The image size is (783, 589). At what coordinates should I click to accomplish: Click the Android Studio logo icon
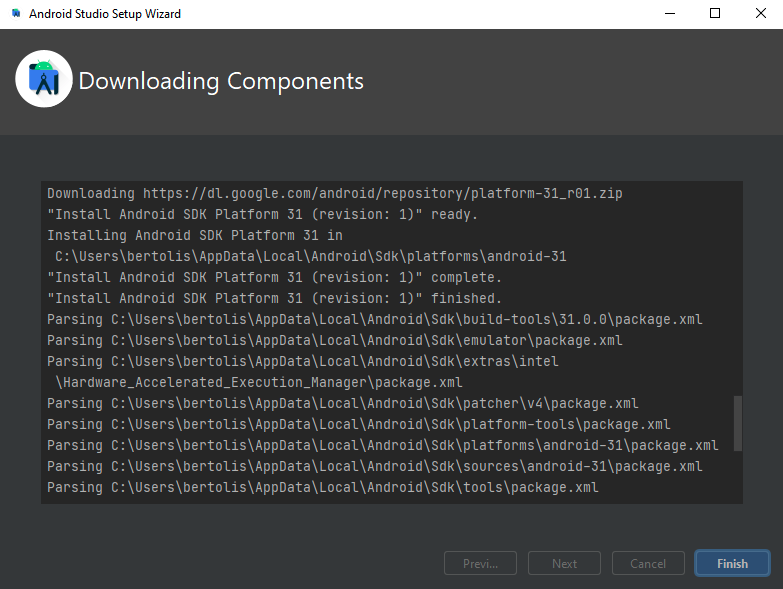(x=44, y=79)
